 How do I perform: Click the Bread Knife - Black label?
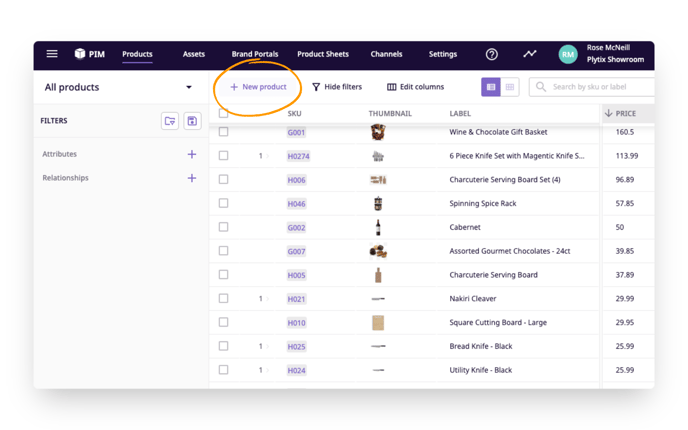(480, 346)
